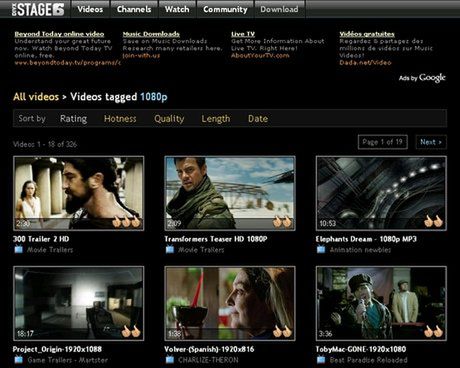Open the Beat Paradise Reloaded channel

(x=369, y=360)
